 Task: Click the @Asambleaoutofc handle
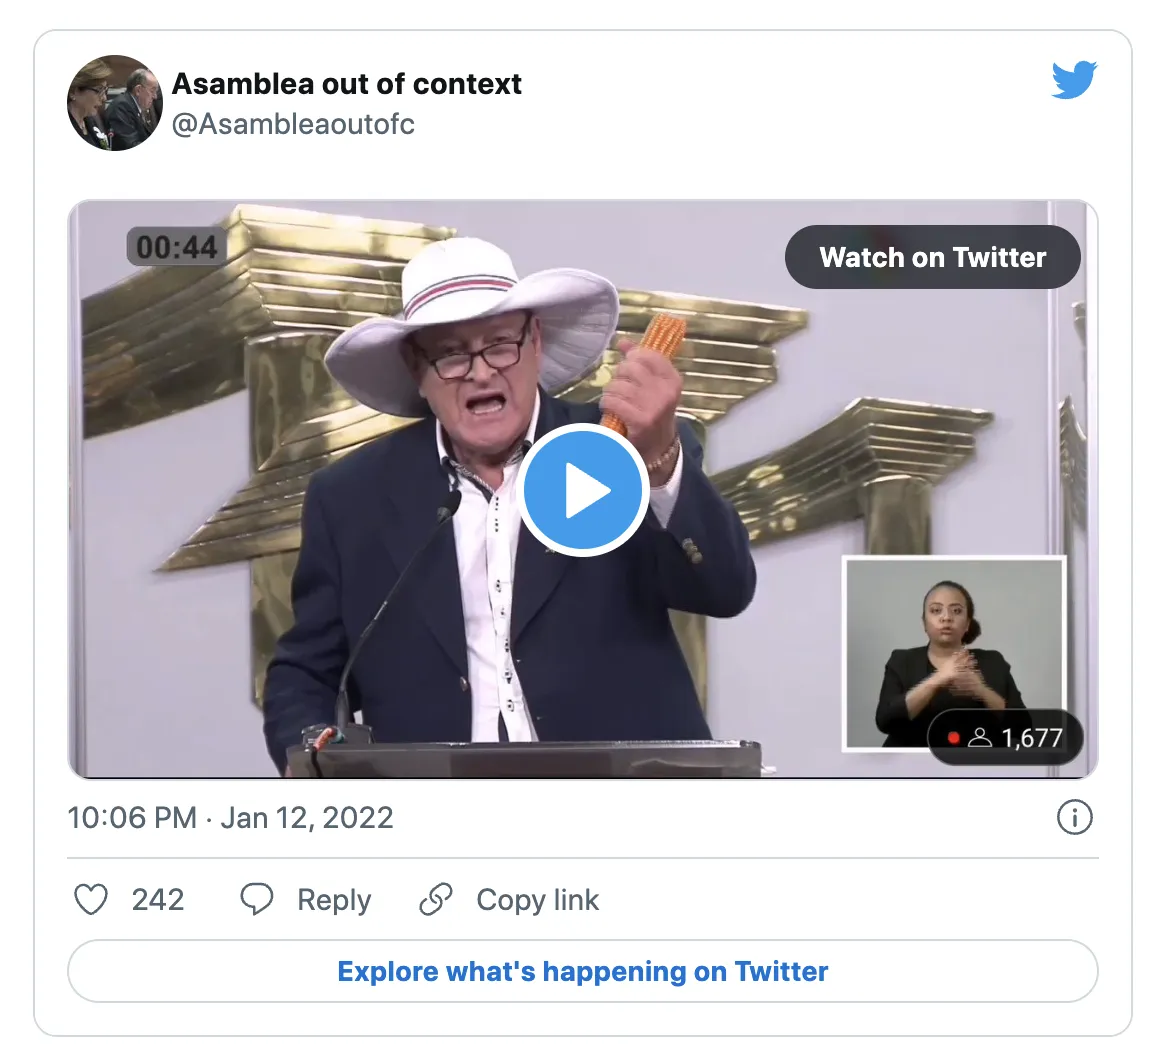pyautogui.click(x=293, y=124)
